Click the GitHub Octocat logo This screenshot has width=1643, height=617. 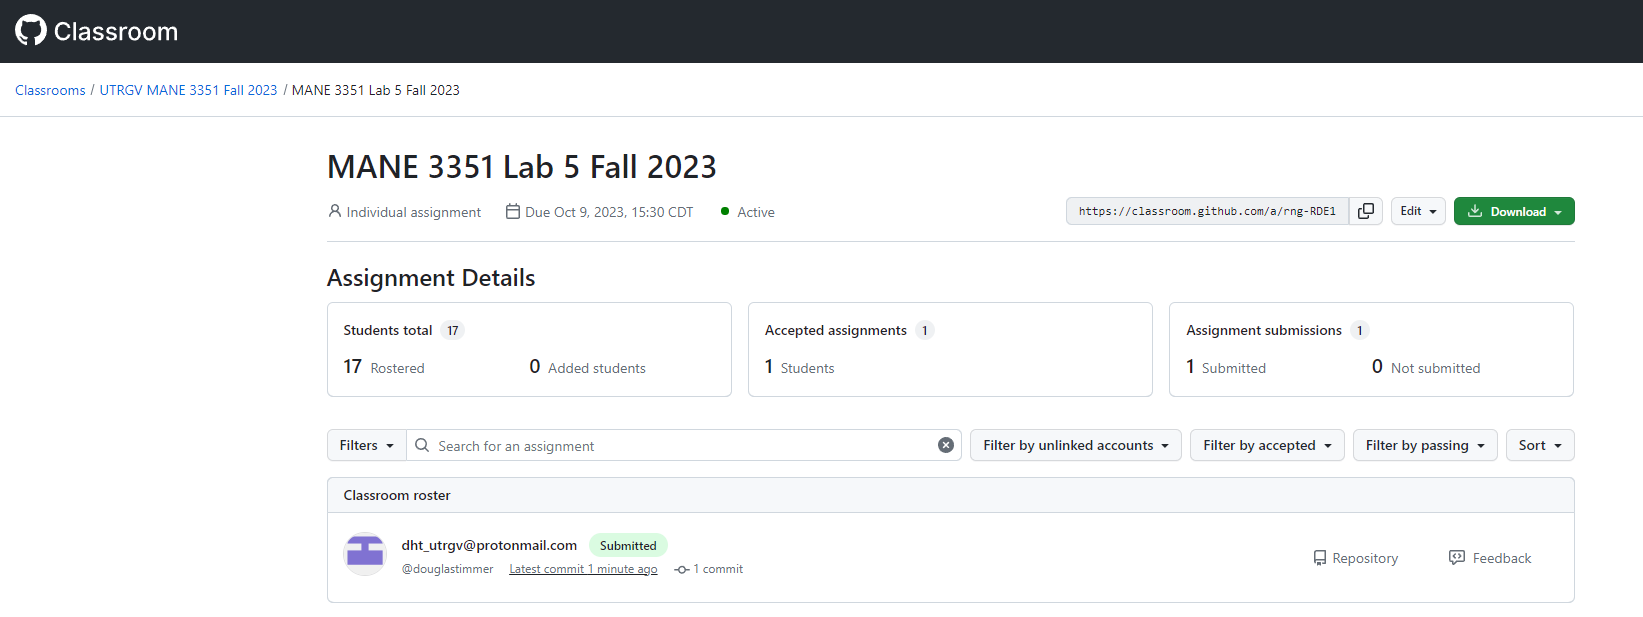pyautogui.click(x=31, y=30)
